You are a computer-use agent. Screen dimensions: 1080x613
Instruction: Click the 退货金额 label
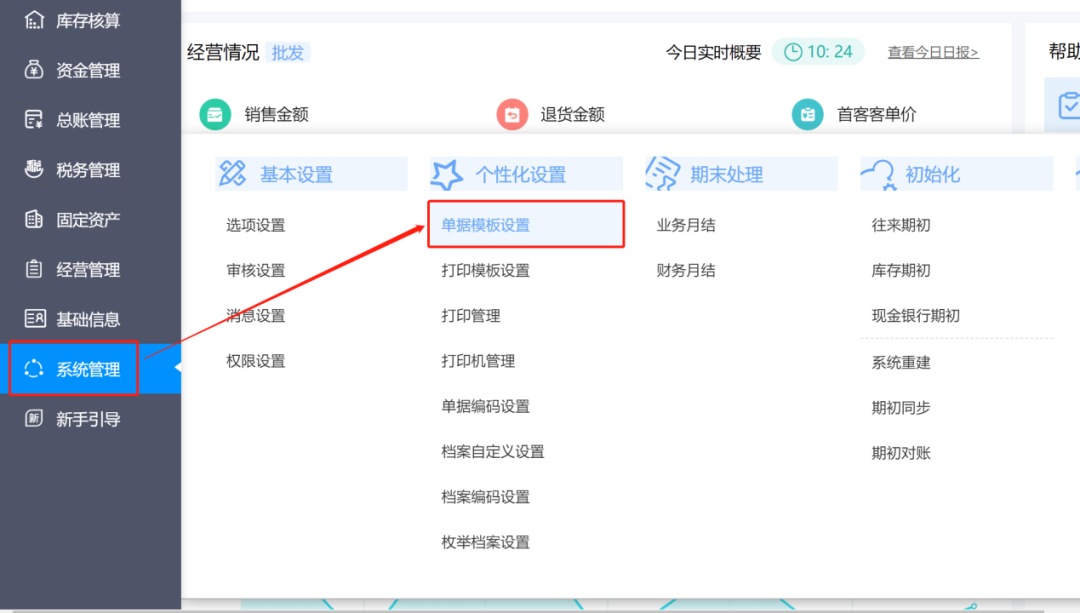[x=572, y=114]
